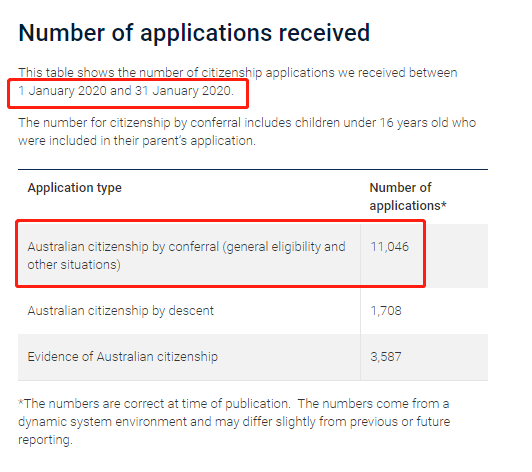Click the 1,708 applications value
This screenshot has width=532, height=472.
tap(386, 311)
